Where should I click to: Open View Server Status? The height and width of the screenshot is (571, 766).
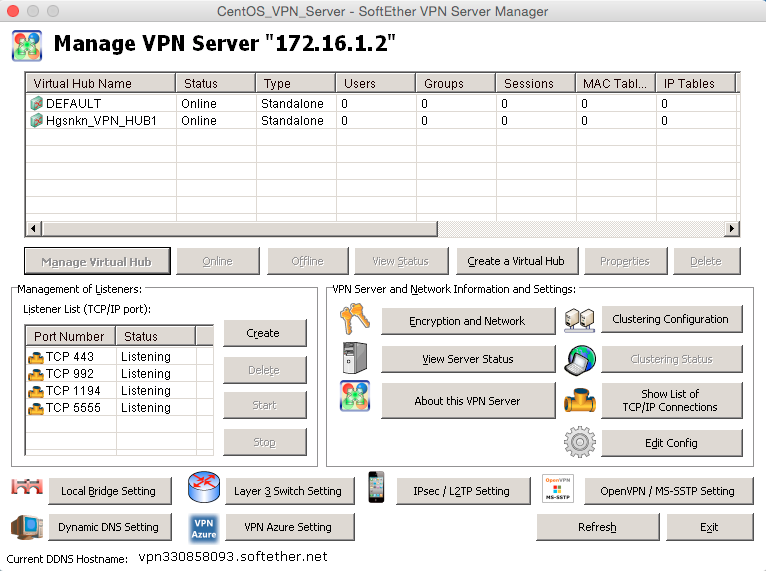[x=468, y=359]
